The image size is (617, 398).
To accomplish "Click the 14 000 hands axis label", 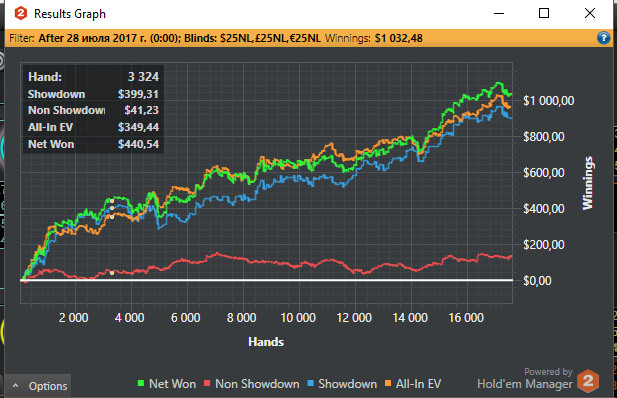I will tap(410, 318).
